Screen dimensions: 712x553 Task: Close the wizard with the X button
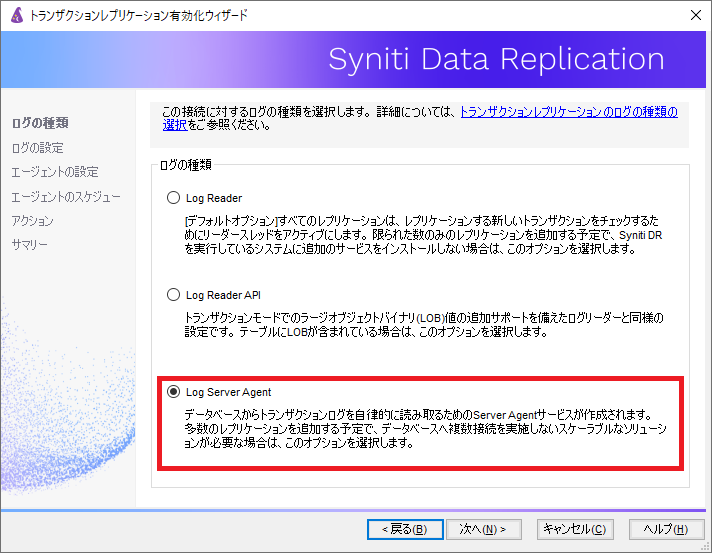click(696, 15)
